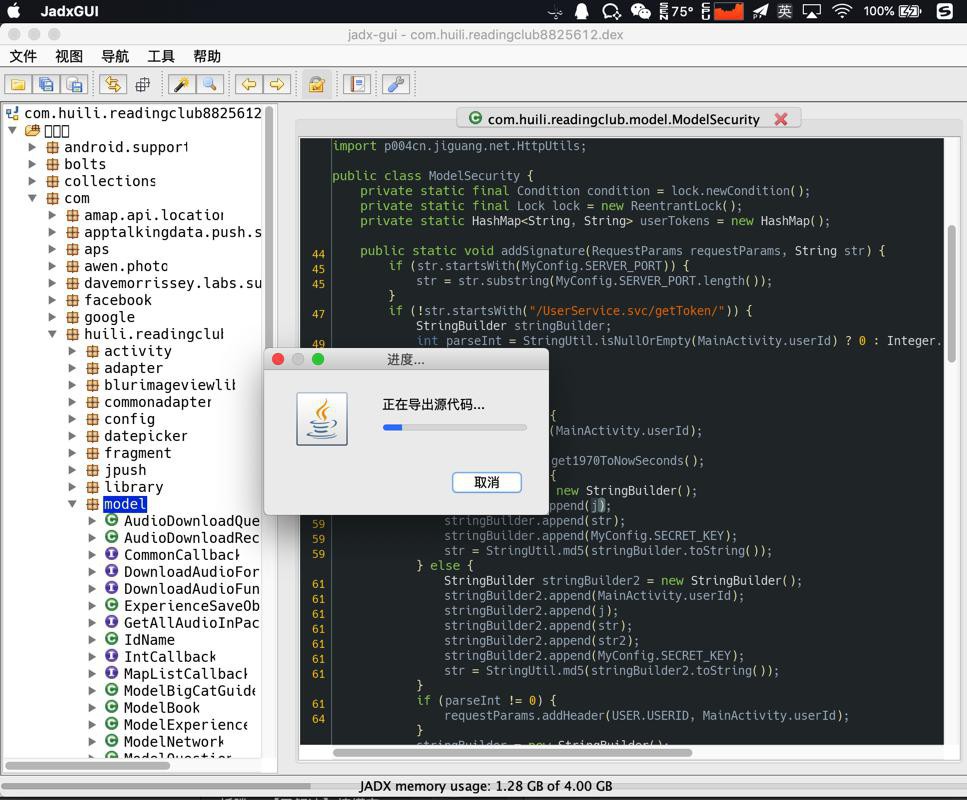Expand the ModelBook class node
967x800 pixels.
pyautogui.click(x=93, y=708)
